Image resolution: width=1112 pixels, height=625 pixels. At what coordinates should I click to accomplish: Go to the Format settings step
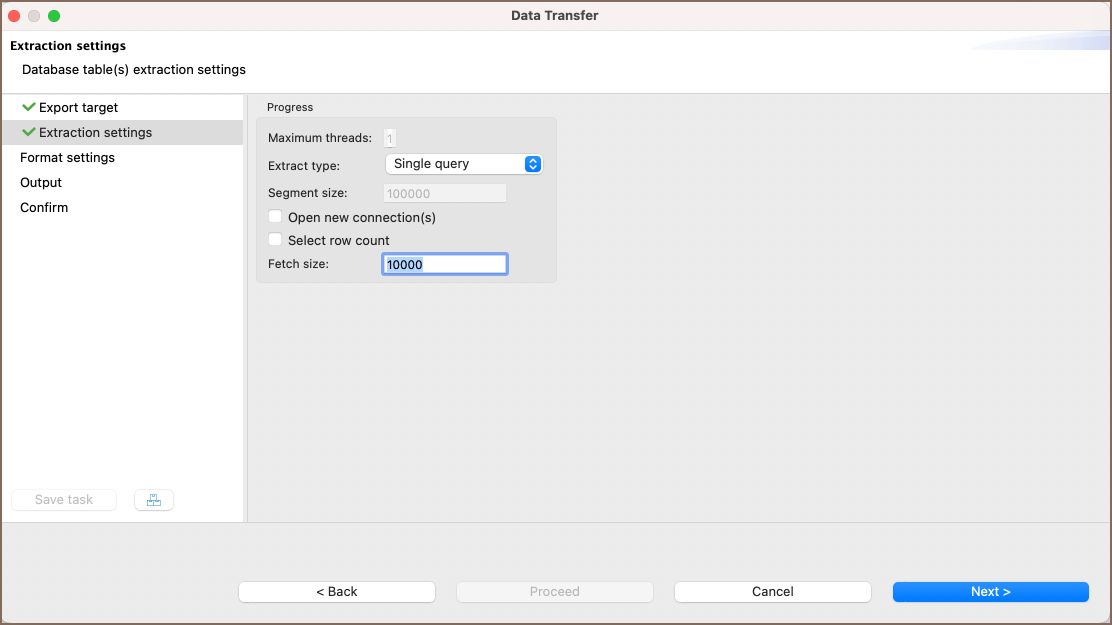pyautogui.click(x=67, y=157)
